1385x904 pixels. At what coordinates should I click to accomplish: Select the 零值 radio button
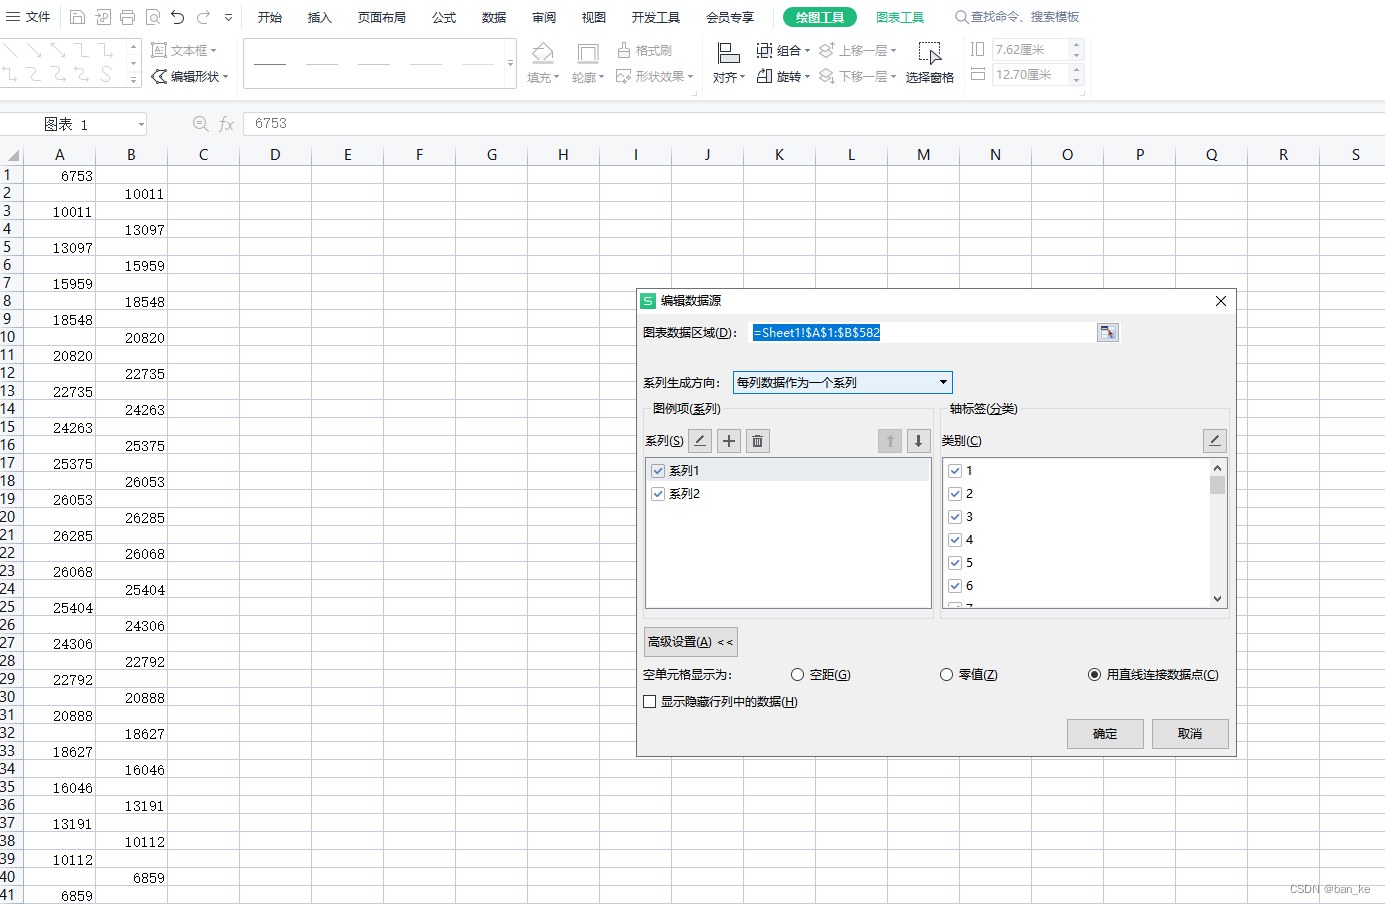click(x=946, y=675)
